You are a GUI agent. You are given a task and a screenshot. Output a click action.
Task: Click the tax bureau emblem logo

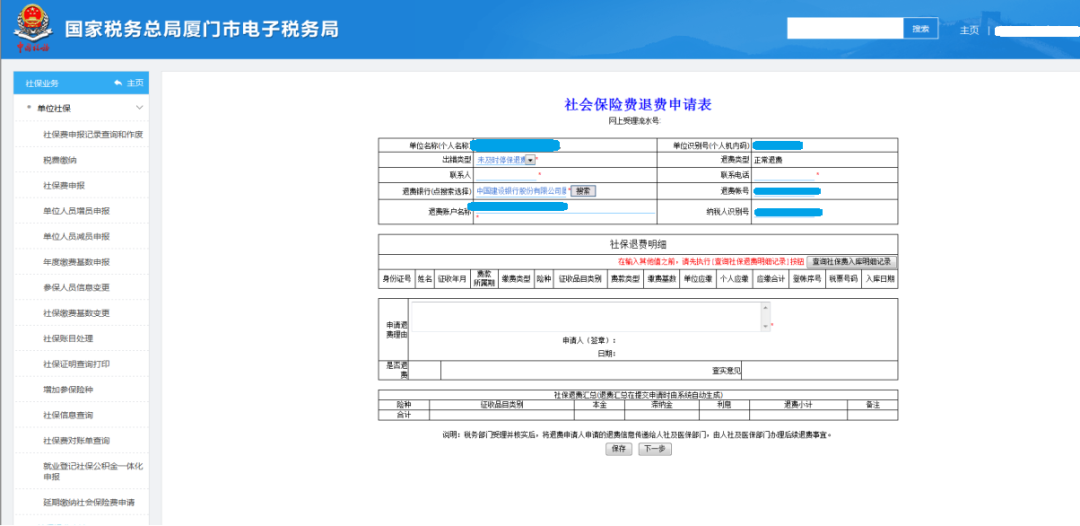(33, 28)
